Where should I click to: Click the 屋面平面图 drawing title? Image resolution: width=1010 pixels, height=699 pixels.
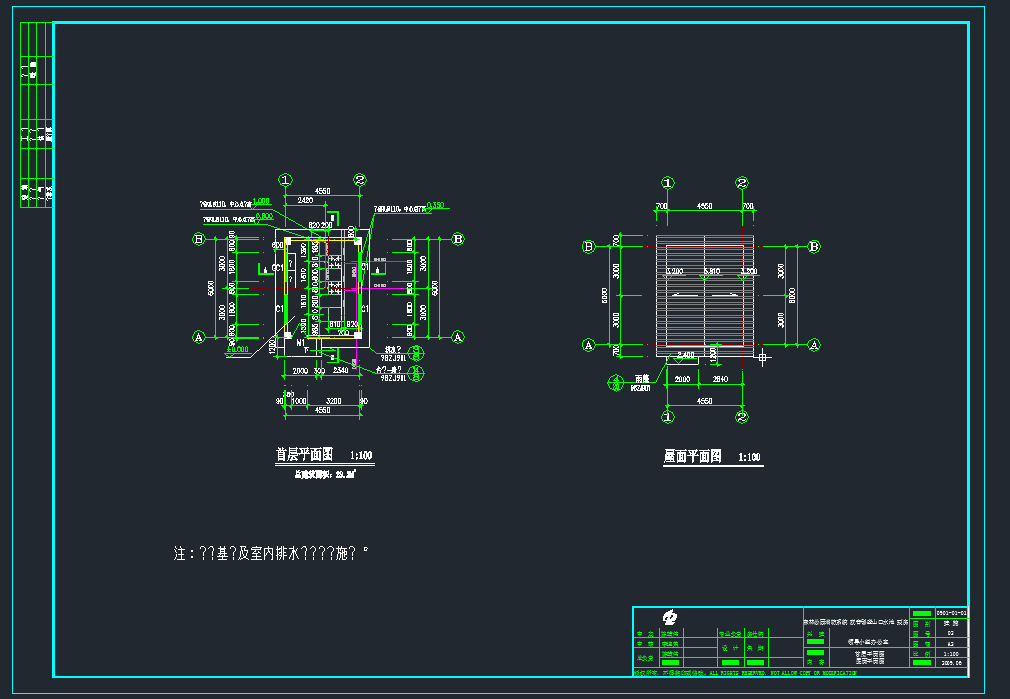pyautogui.click(x=693, y=456)
